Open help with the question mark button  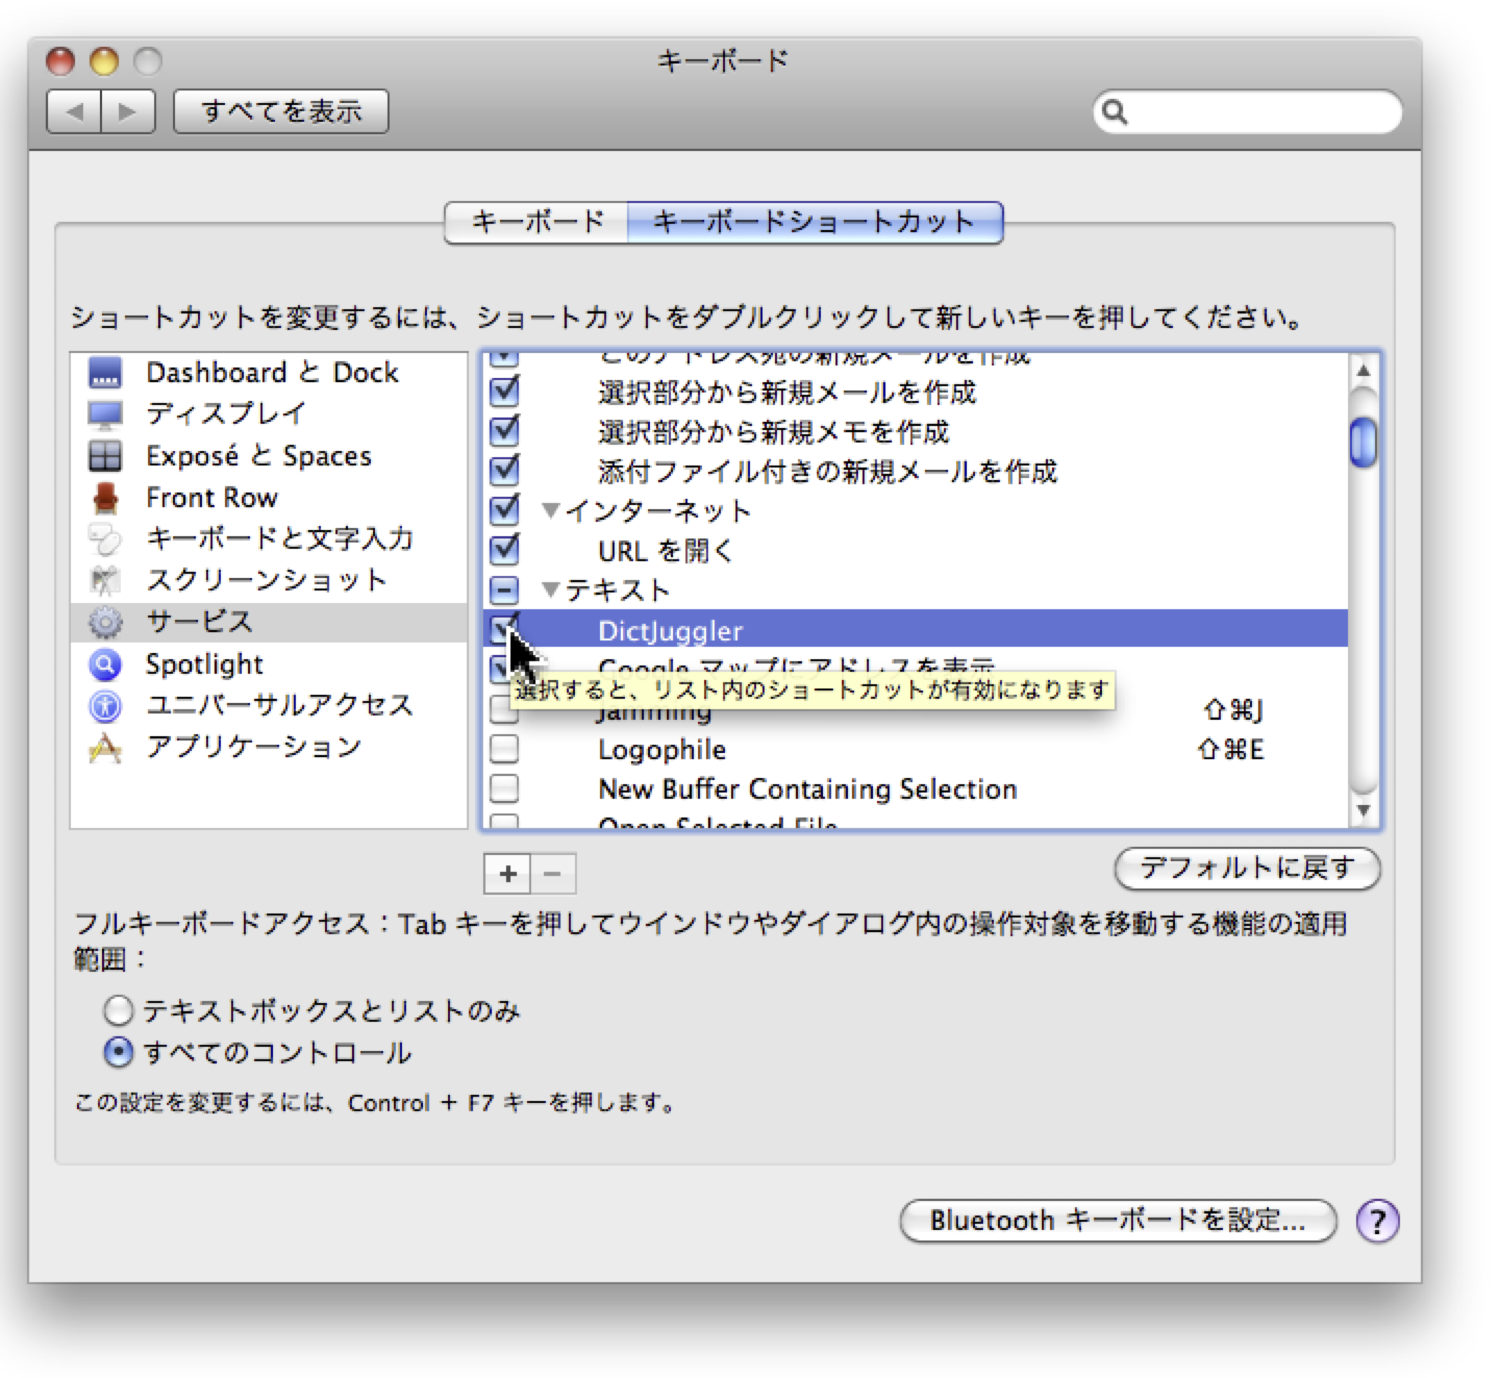pyautogui.click(x=1377, y=1220)
